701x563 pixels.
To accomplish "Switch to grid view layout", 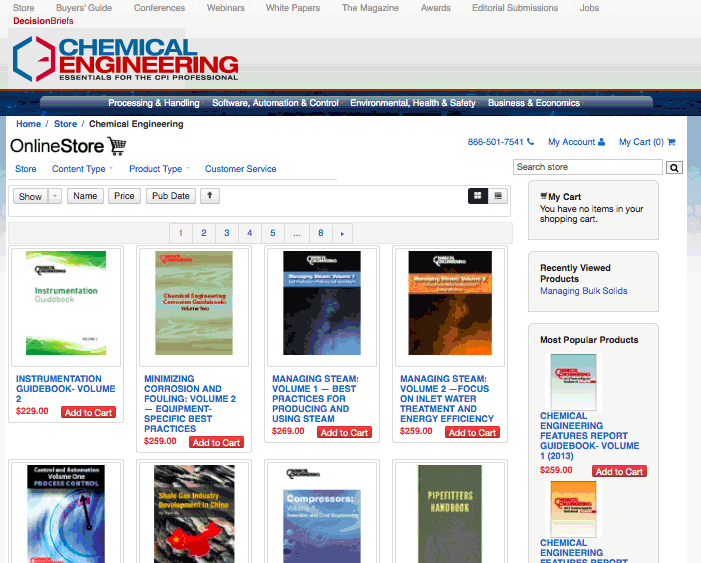I will click(477, 196).
